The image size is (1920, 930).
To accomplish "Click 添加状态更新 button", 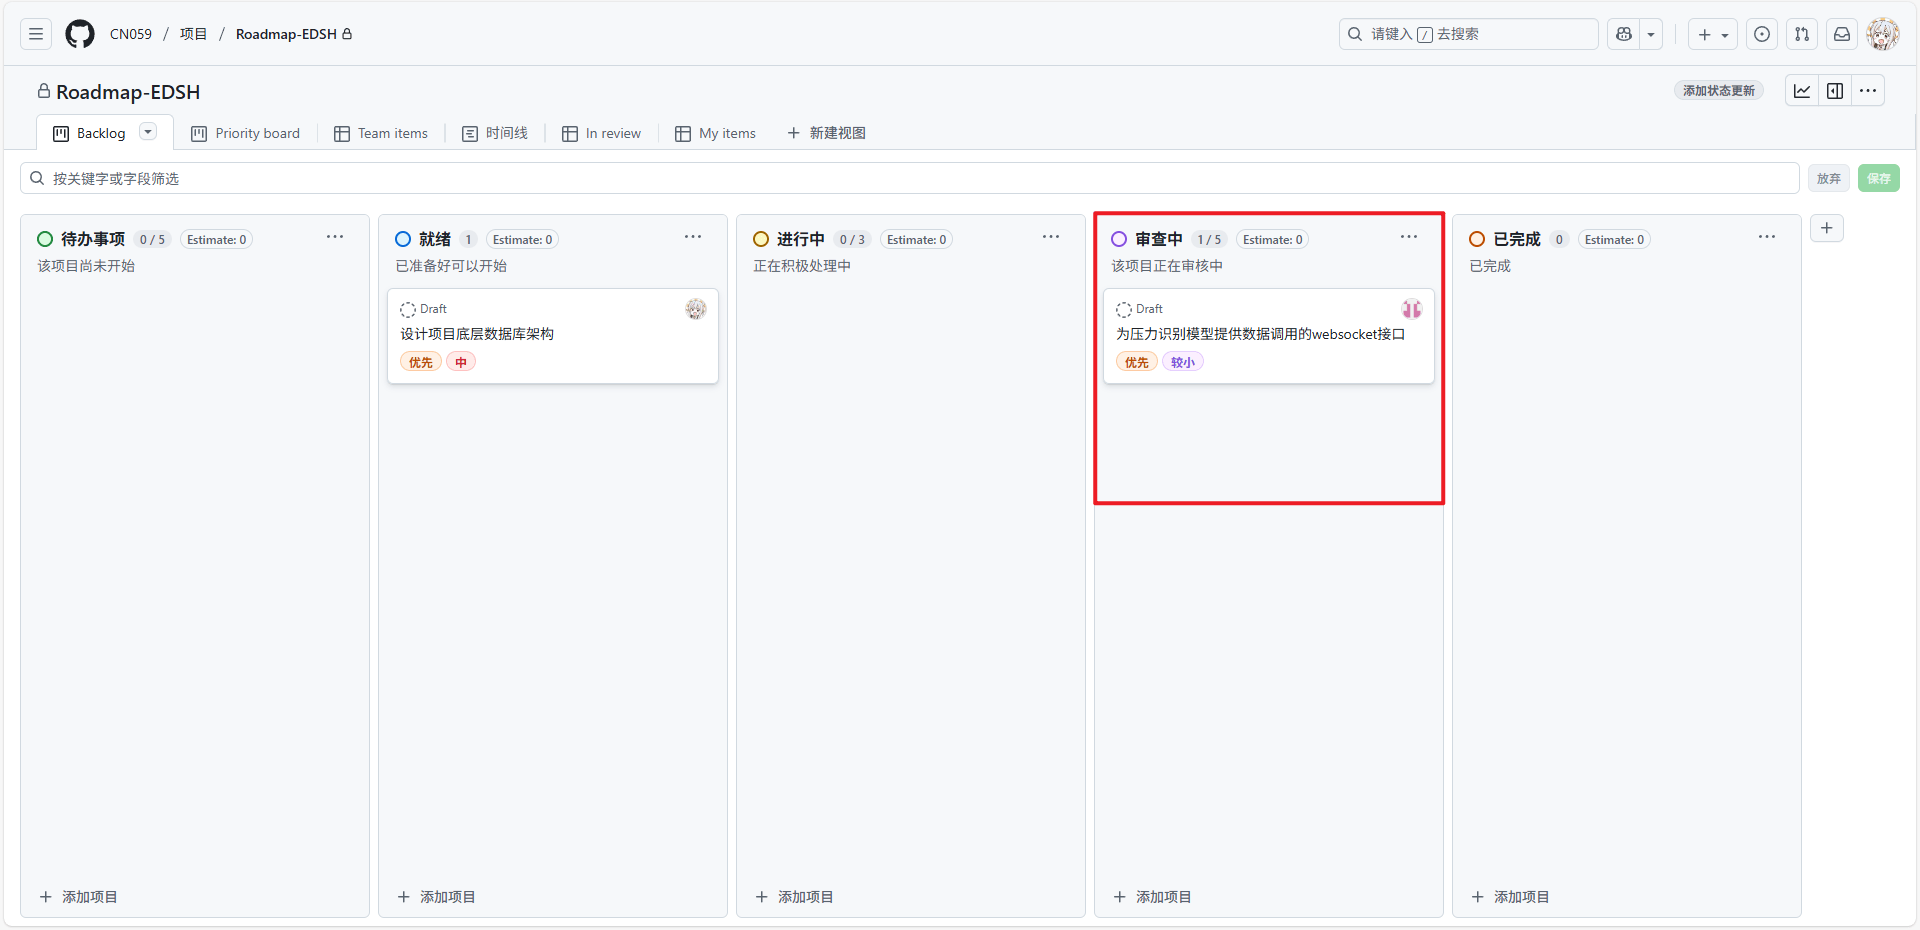I will (x=1718, y=91).
